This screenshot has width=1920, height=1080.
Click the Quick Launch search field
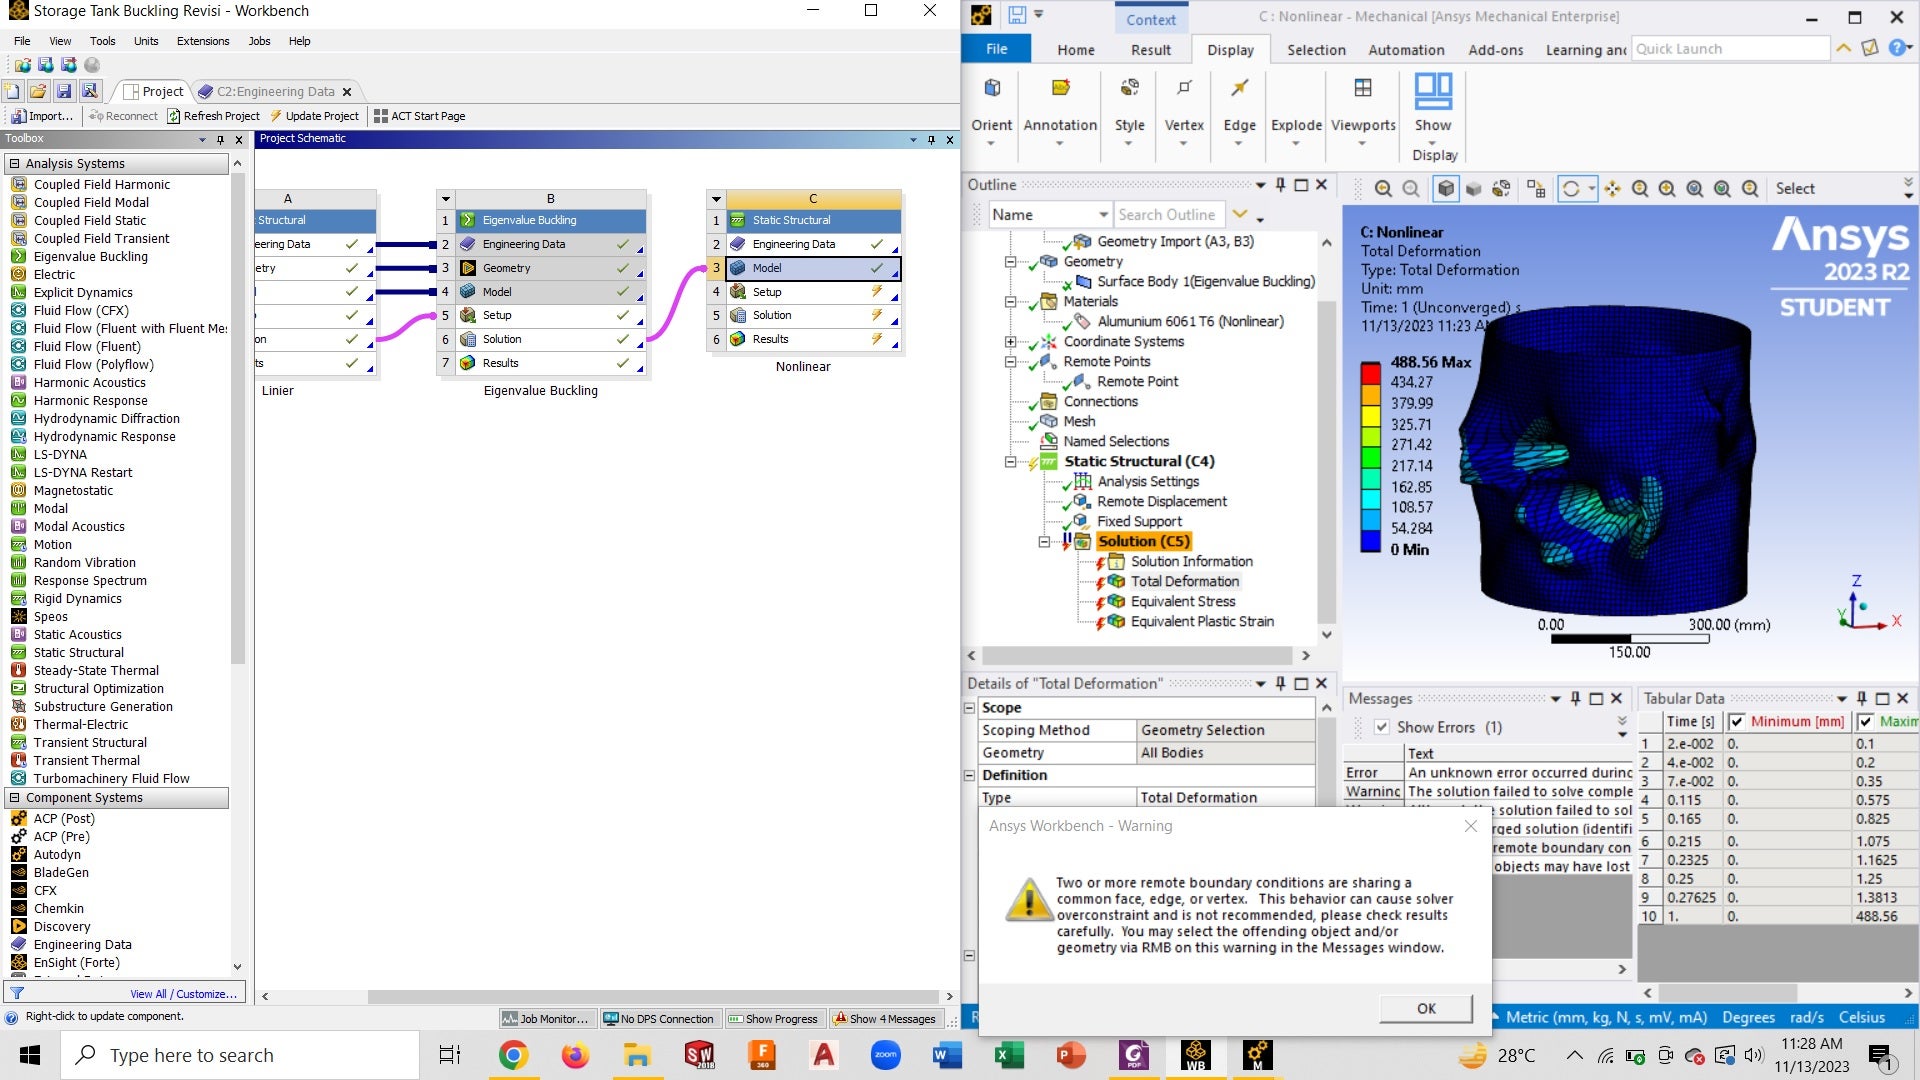[1730, 49]
